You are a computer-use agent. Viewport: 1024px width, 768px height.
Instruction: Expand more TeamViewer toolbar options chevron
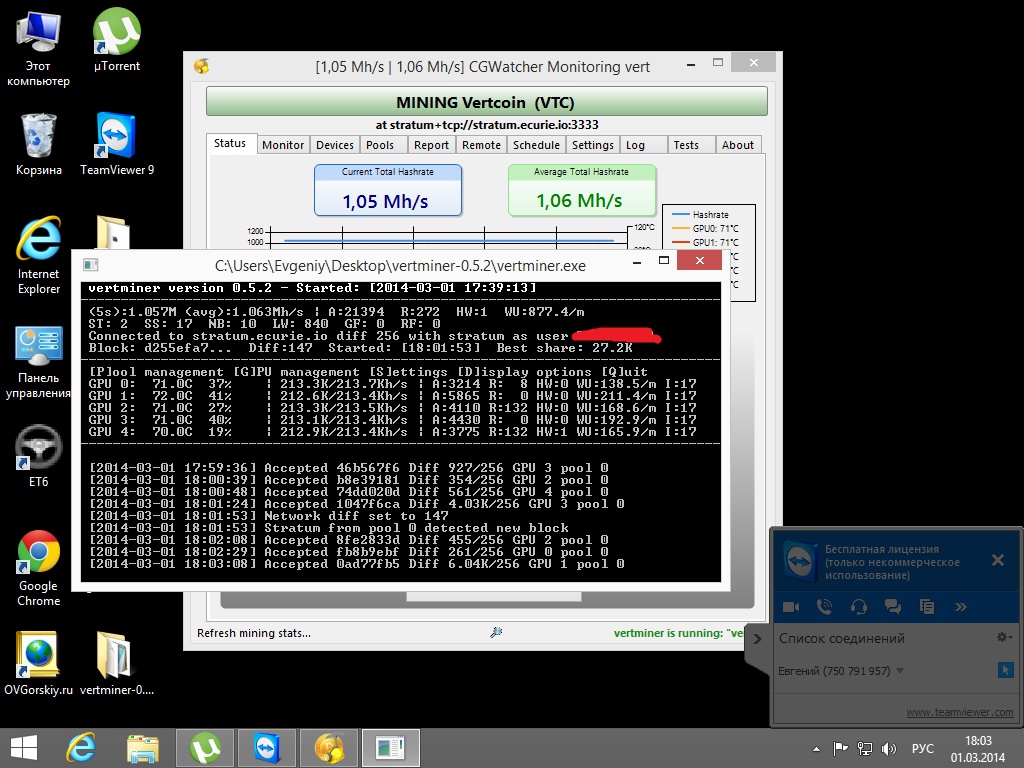[x=961, y=607]
